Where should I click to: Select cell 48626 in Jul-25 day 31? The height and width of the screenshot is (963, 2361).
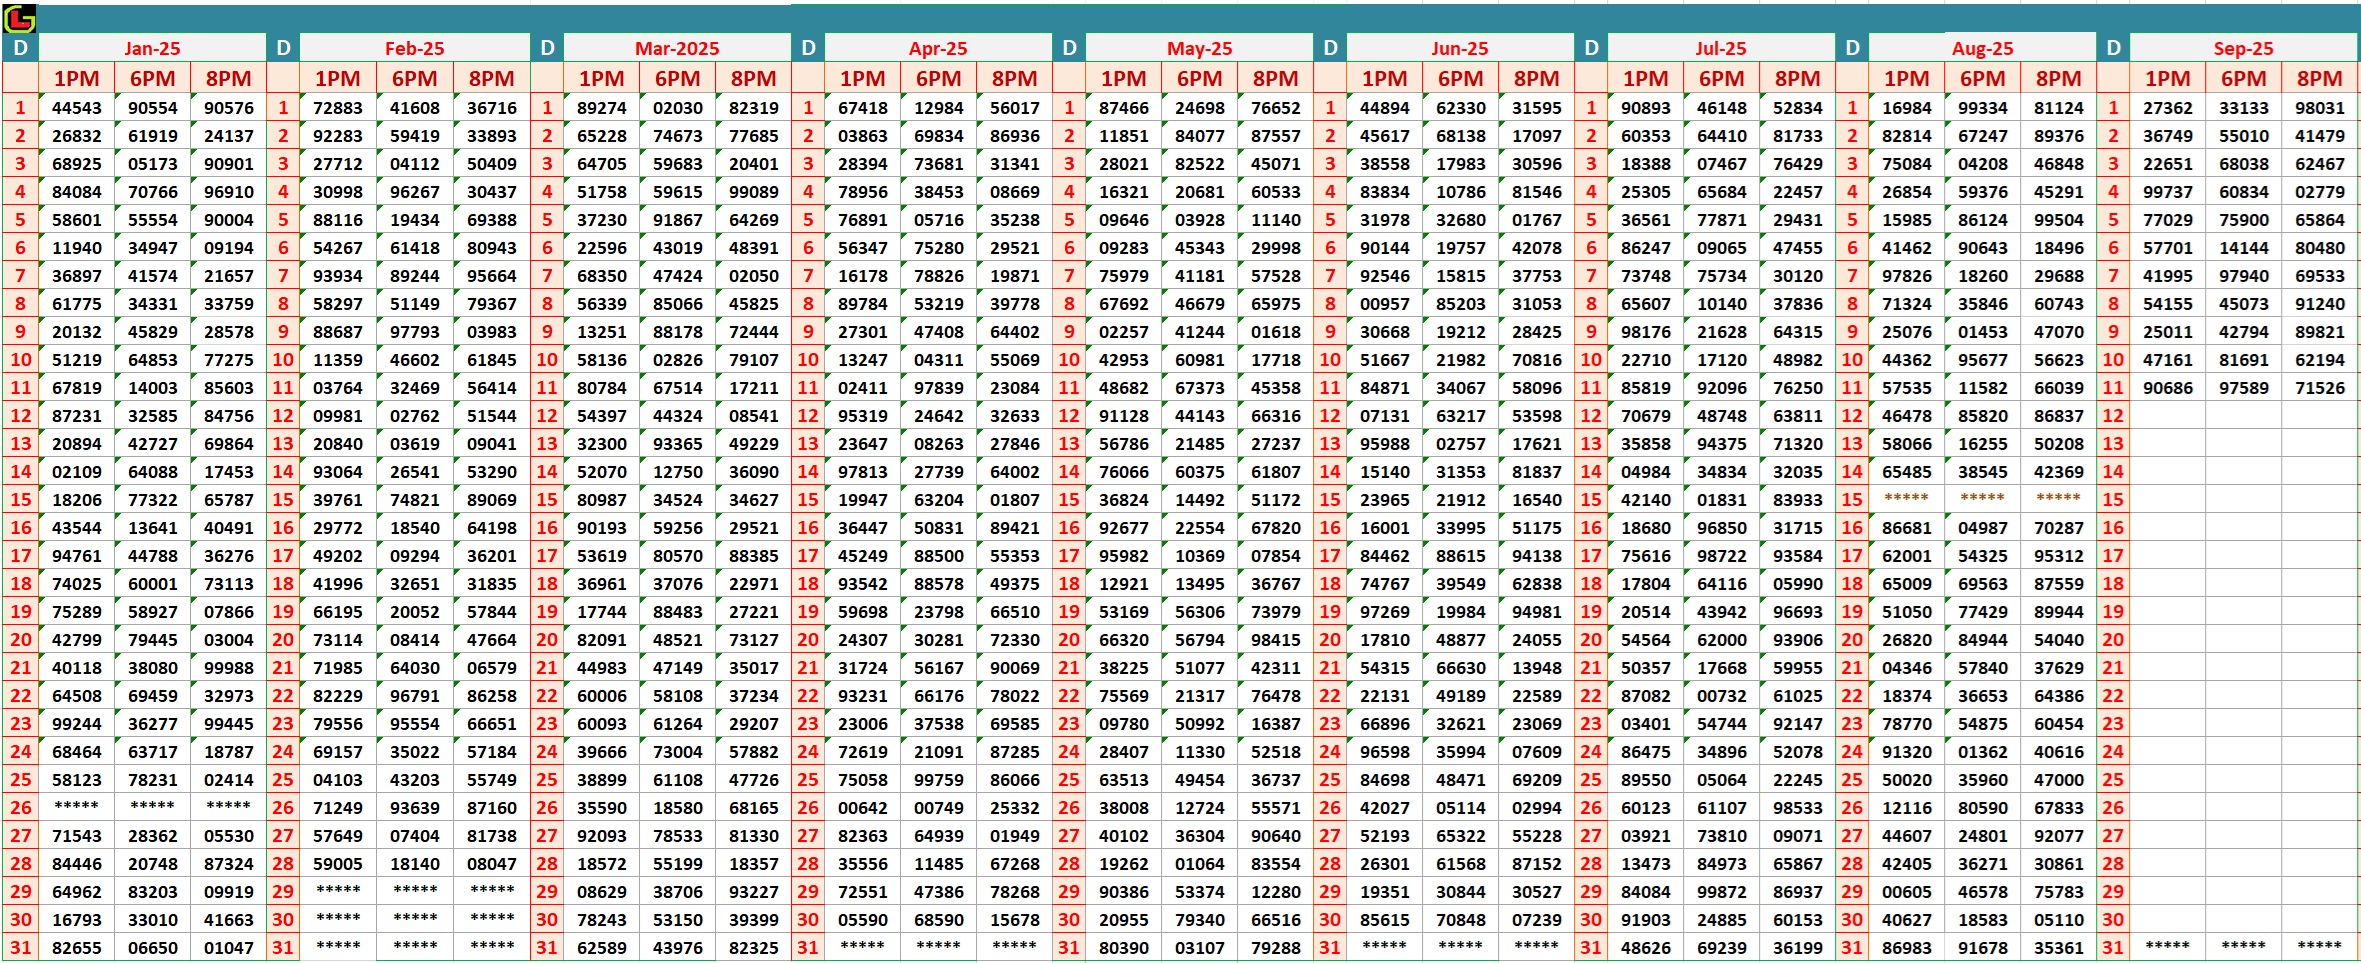(1645, 948)
